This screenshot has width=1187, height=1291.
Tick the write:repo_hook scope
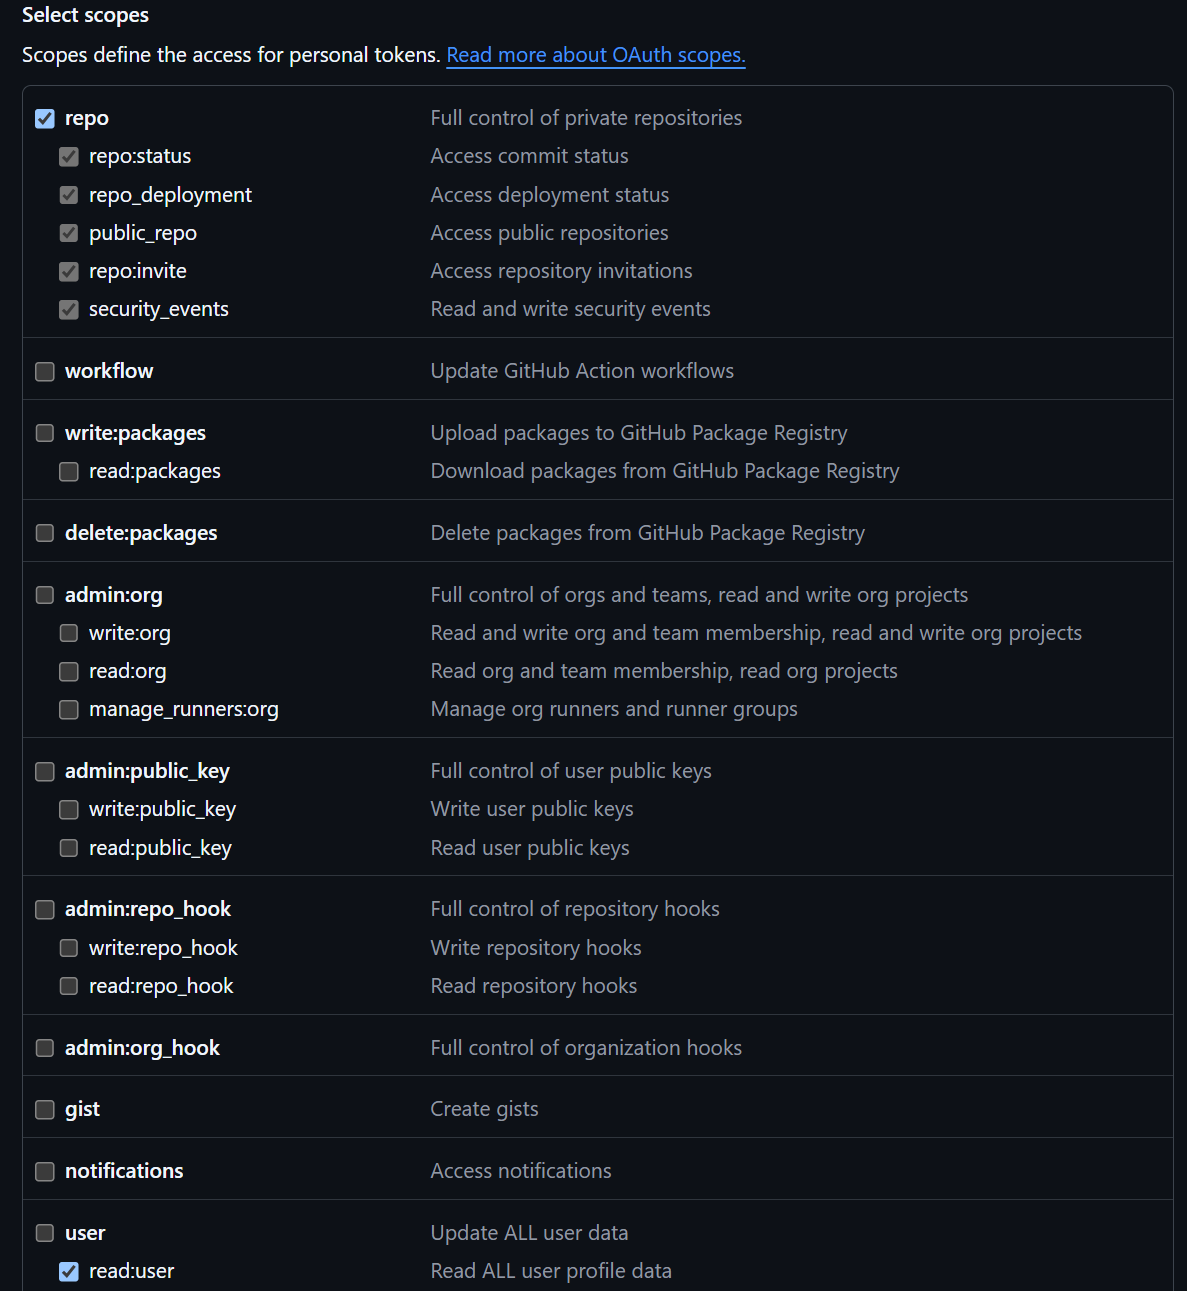pyautogui.click(x=69, y=948)
